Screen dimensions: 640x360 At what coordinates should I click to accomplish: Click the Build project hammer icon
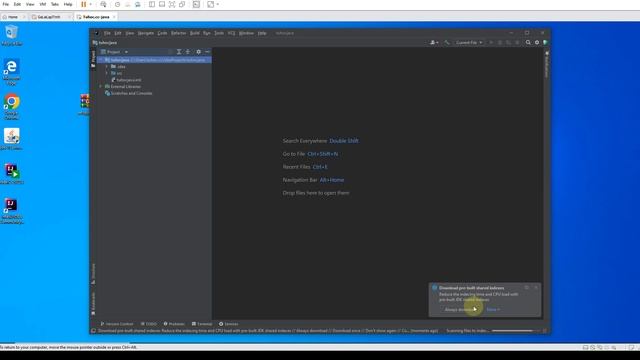(x=447, y=42)
